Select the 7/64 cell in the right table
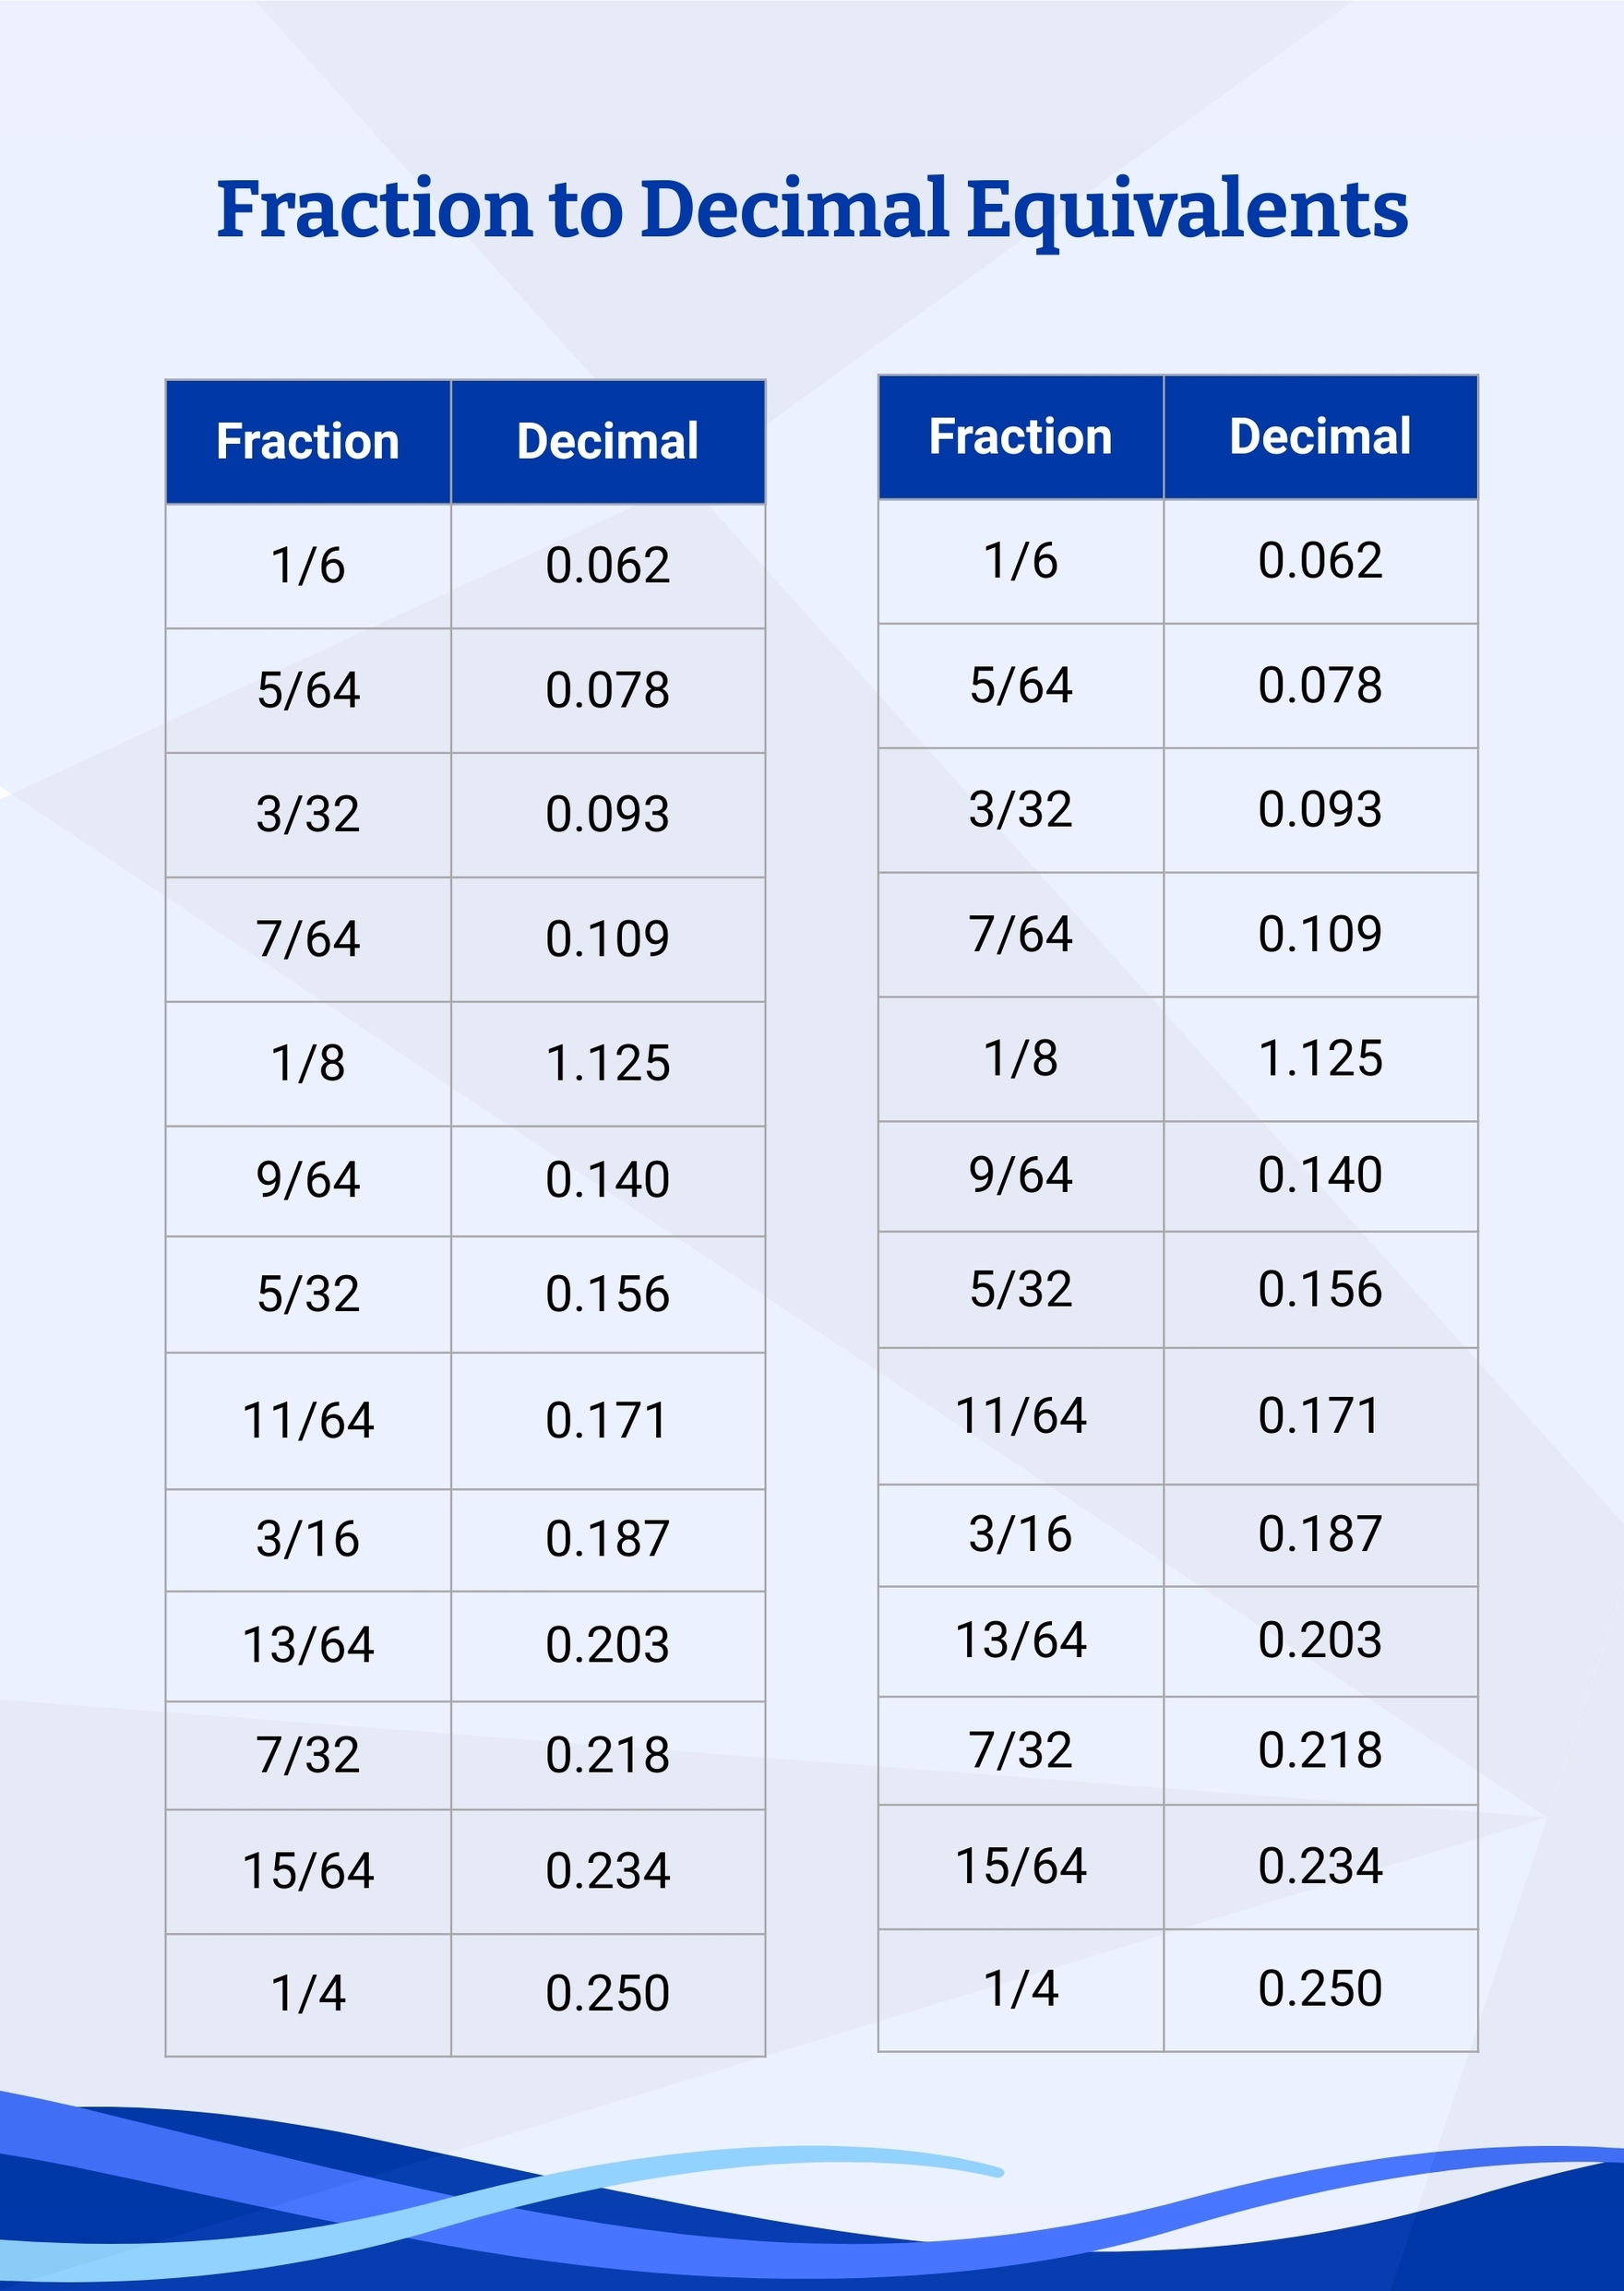The width and height of the screenshot is (1624, 2291). pyautogui.click(x=1020, y=934)
